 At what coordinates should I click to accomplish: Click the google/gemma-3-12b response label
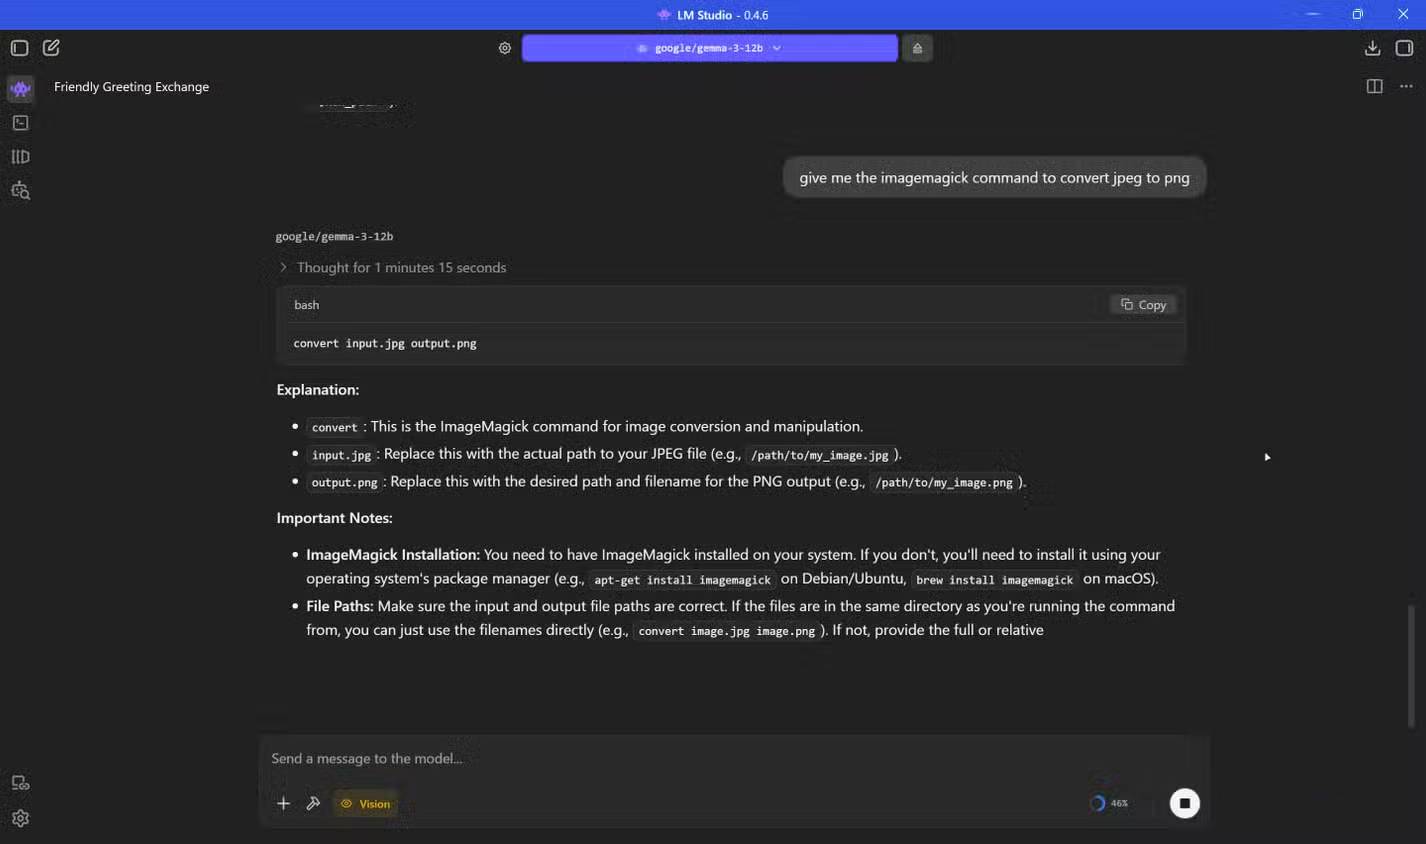[x=334, y=237]
